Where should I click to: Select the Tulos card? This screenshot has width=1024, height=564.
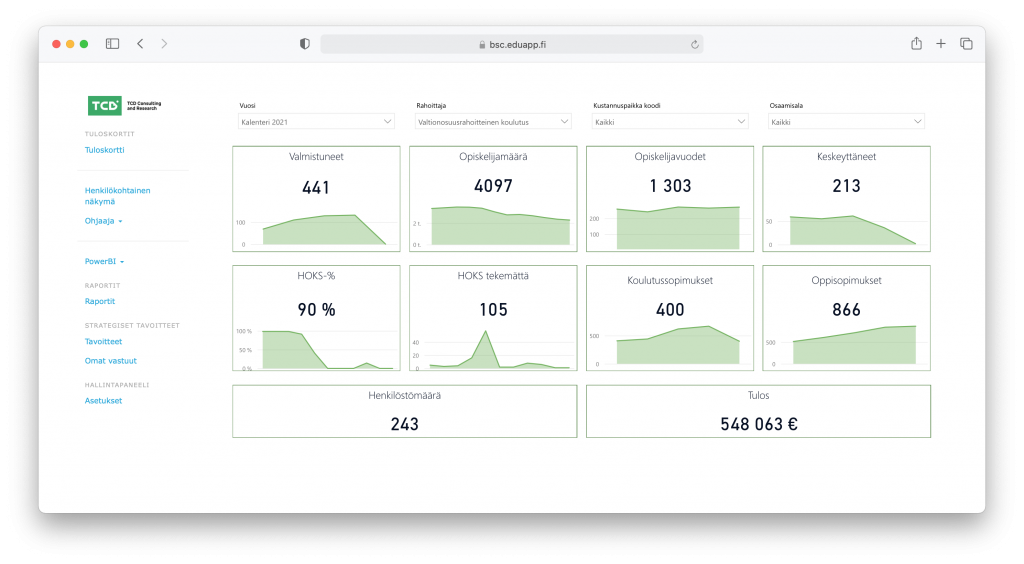click(758, 411)
